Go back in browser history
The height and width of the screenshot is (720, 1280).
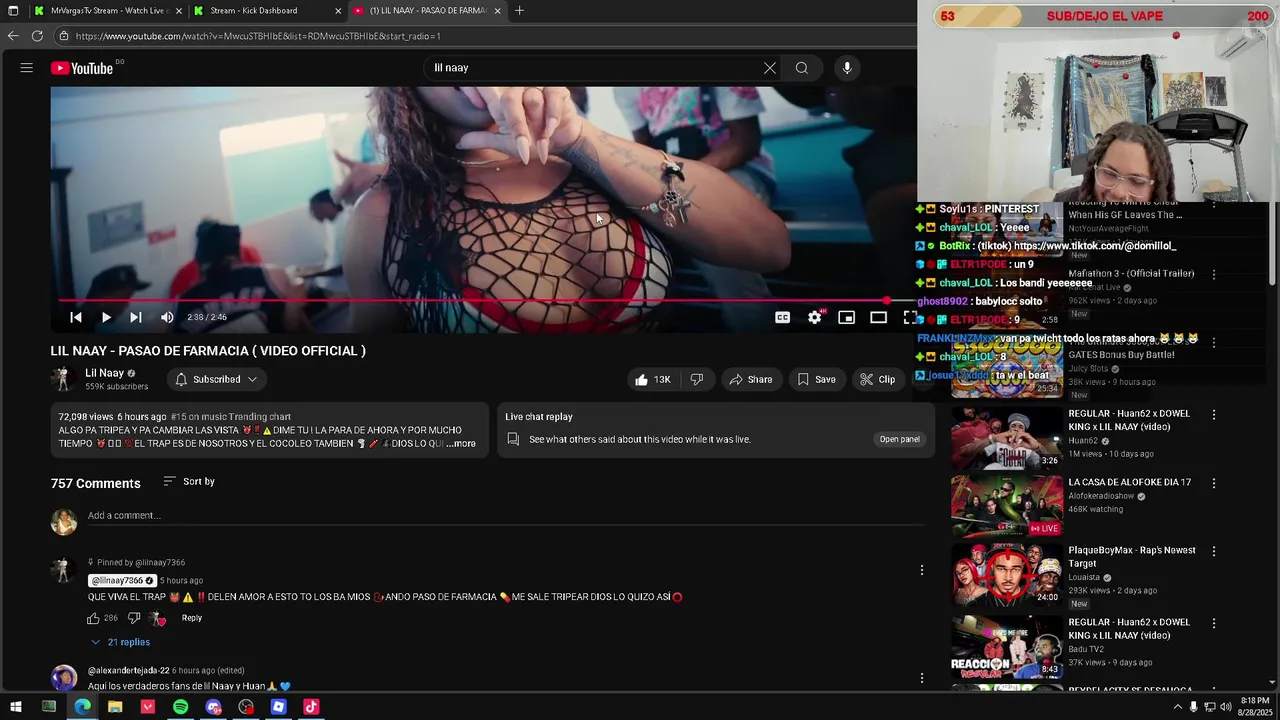[12, 36]
